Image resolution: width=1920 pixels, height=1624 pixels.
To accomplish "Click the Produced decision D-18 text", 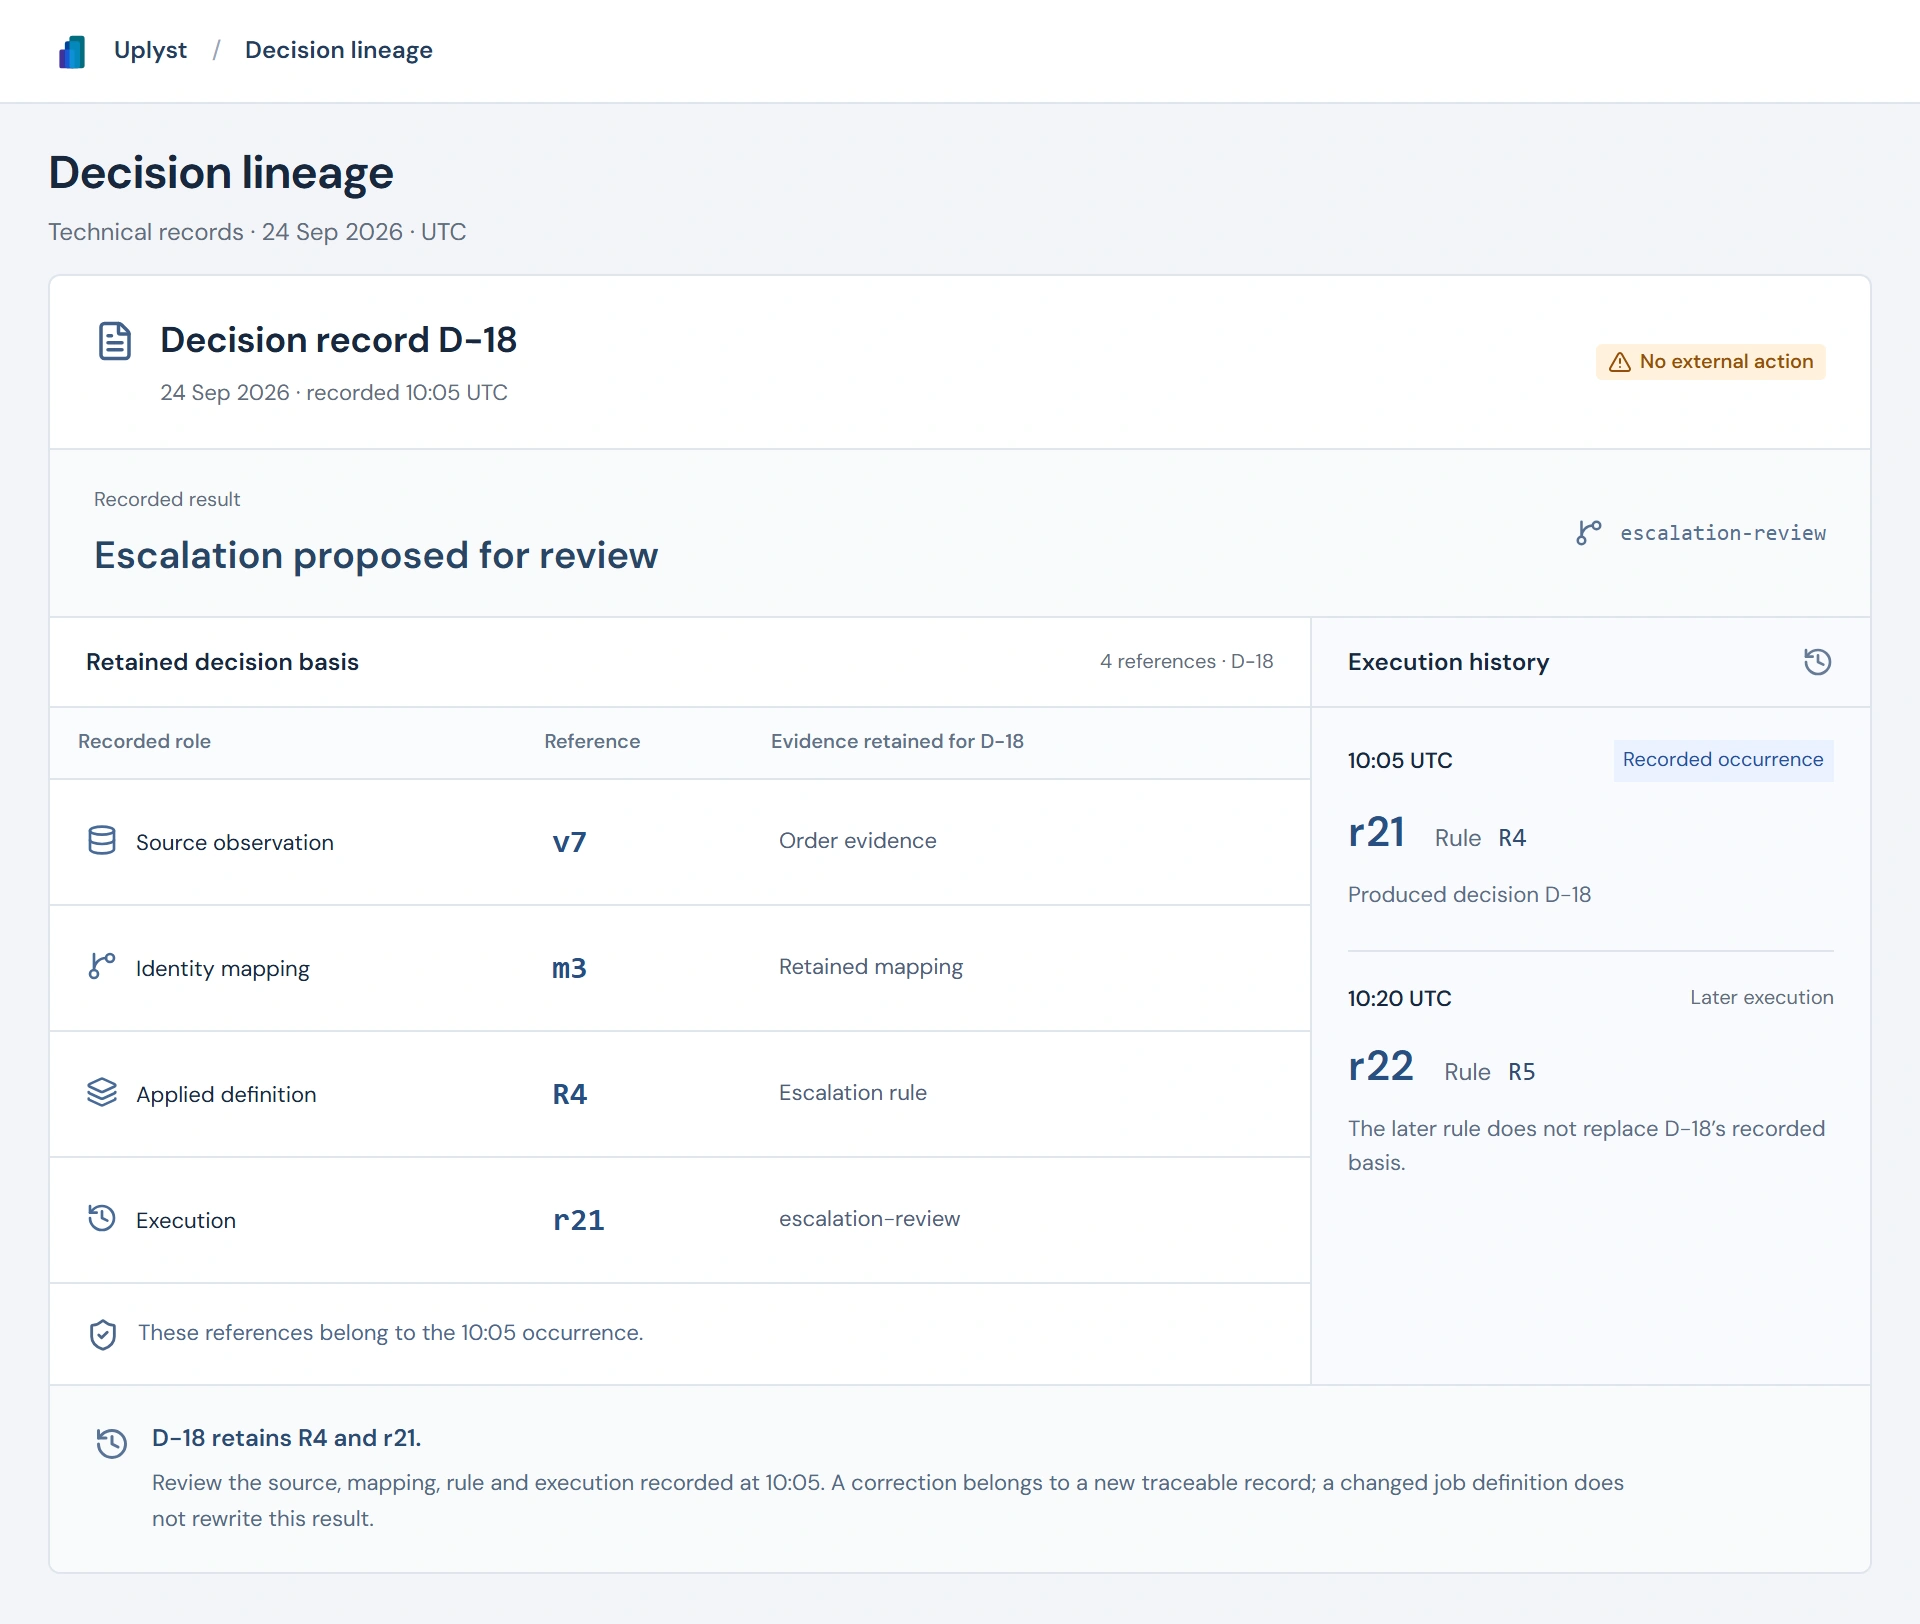I will point(1469,895).
